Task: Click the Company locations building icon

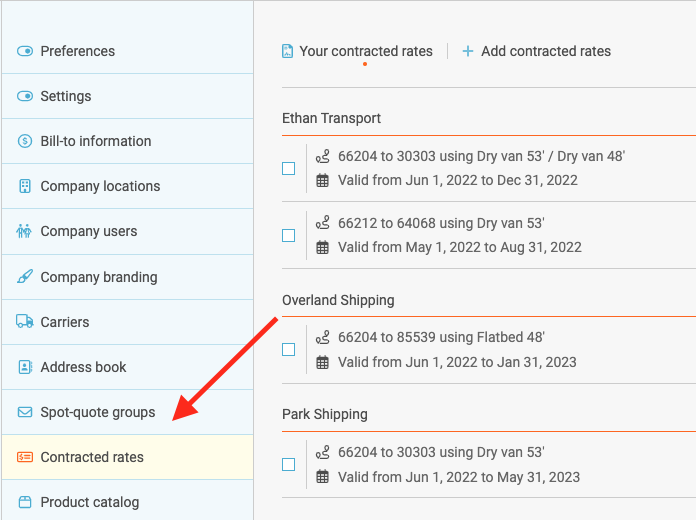Action: coord(25,186)
